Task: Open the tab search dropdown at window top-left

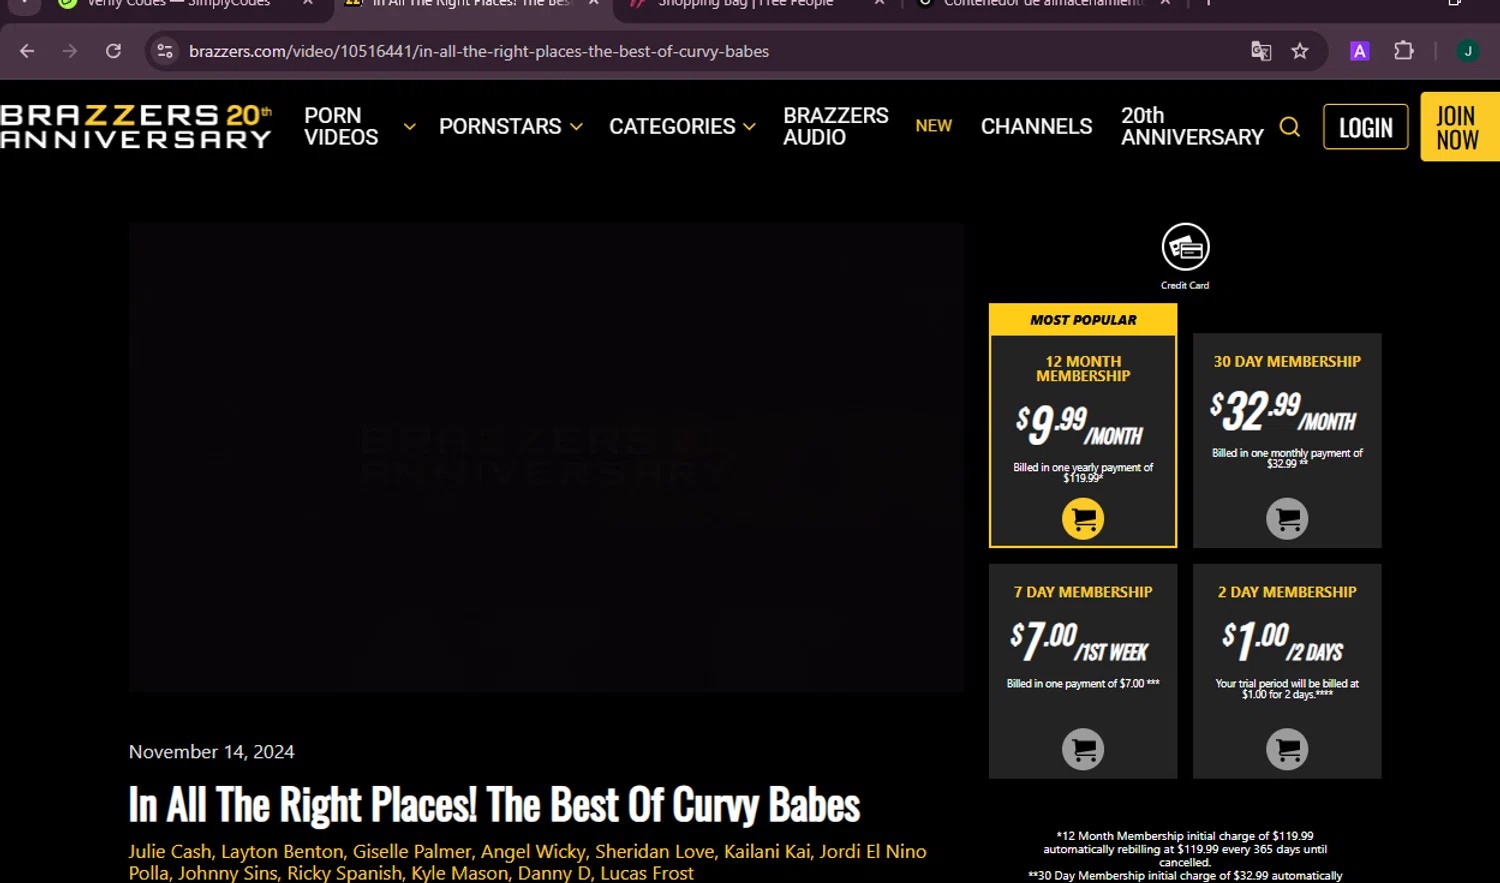Action: 24,4
